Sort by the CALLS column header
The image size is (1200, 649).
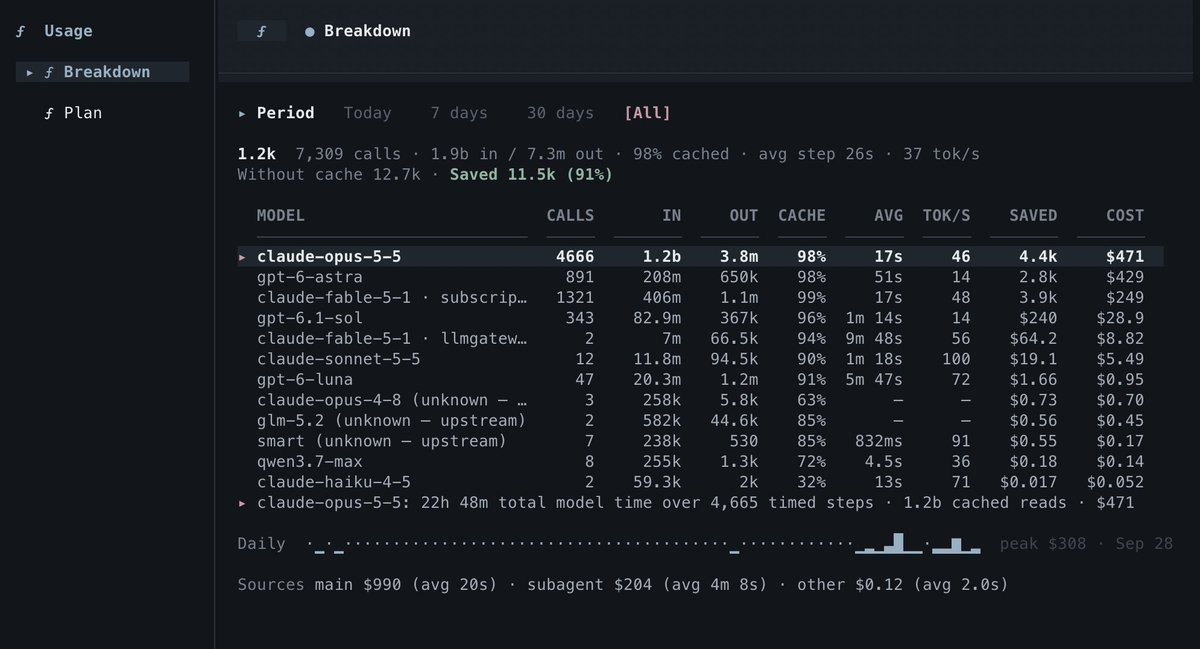(570, 215)
